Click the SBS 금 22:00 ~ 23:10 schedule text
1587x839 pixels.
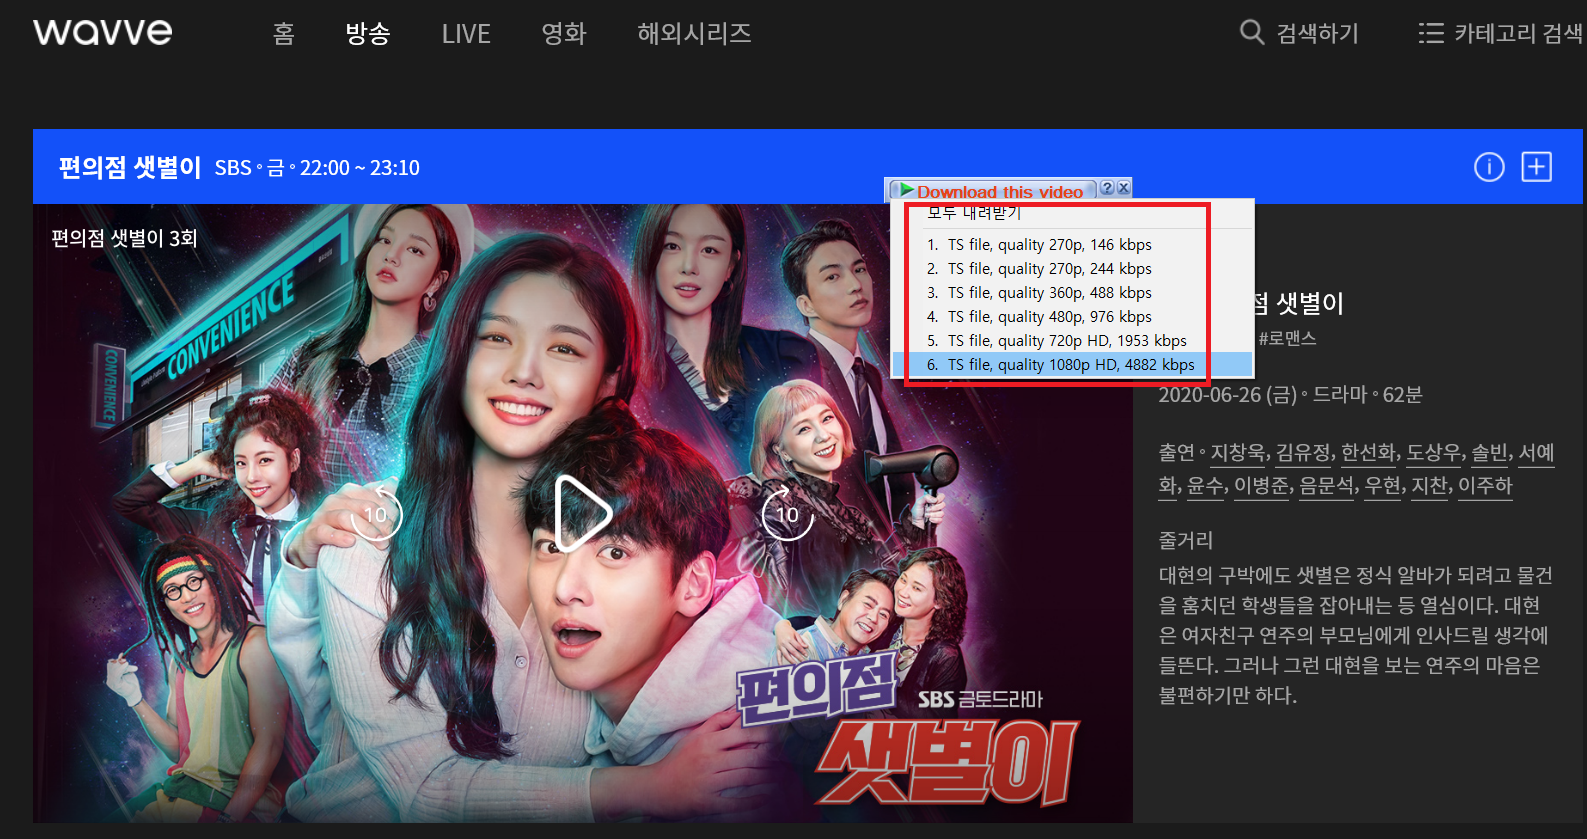click(317, 168)
